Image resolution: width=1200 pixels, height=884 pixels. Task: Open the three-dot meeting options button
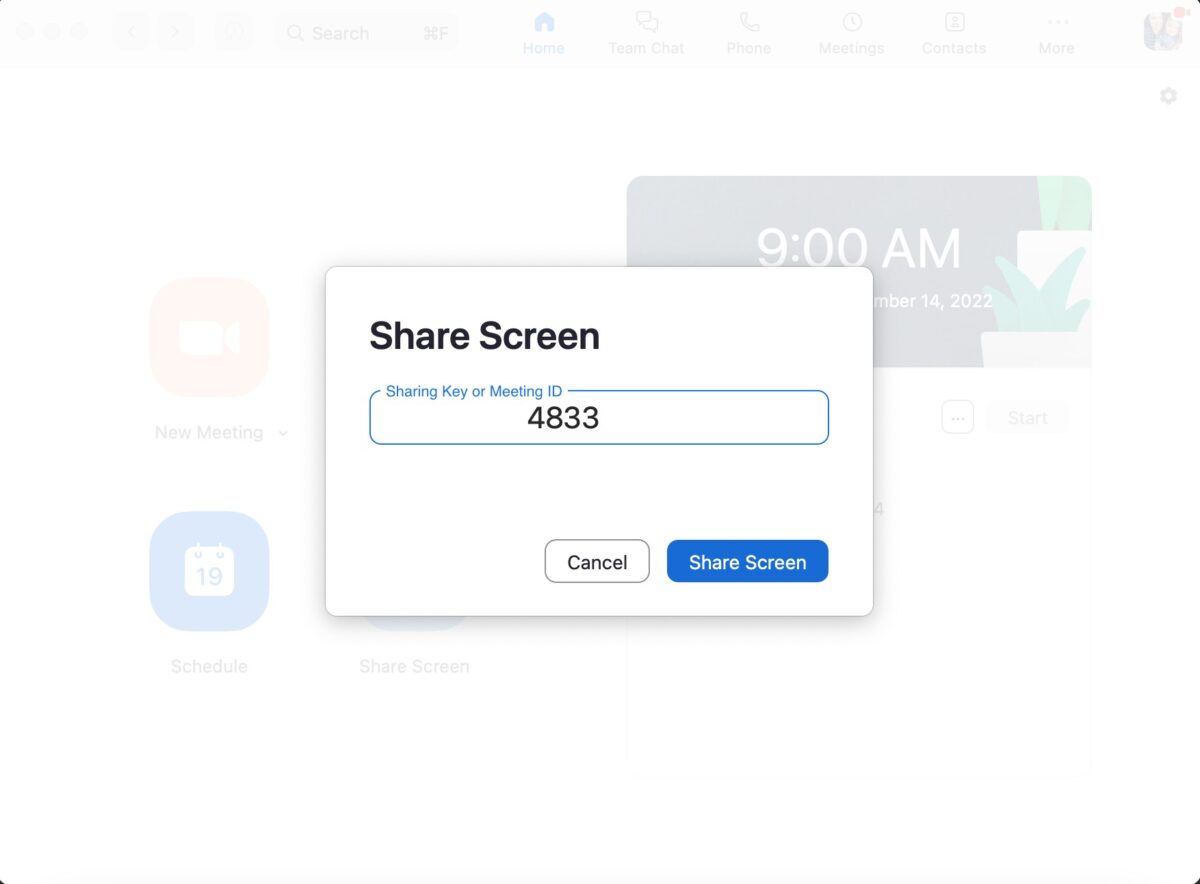tap(957, 418)
